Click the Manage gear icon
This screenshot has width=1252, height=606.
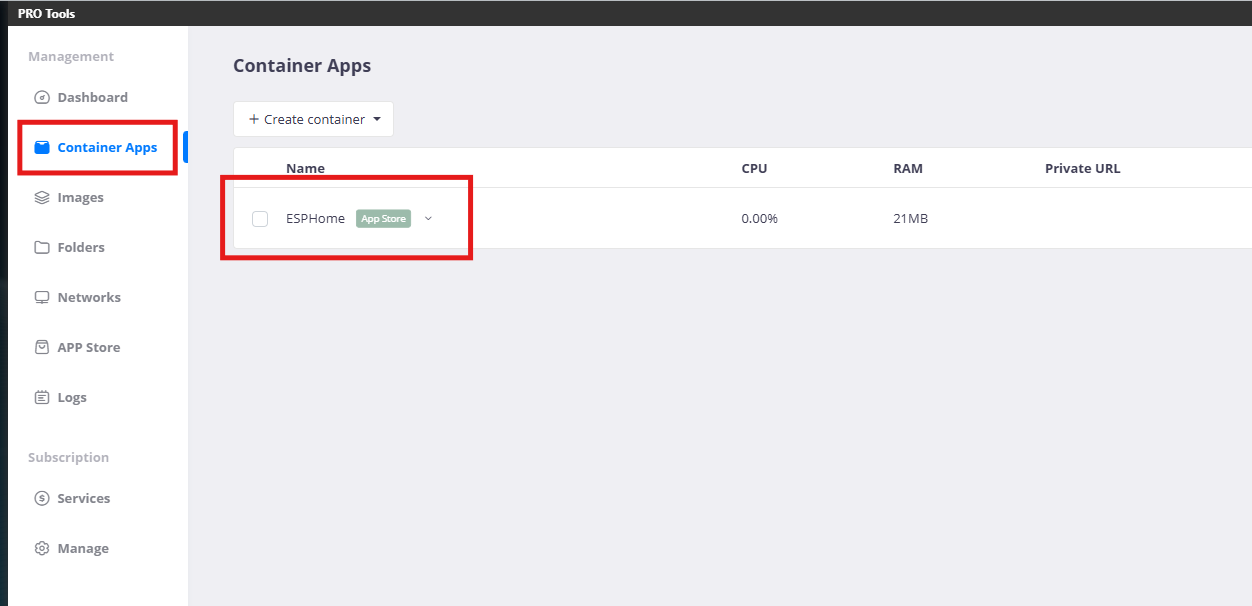click(x=42, y=548)
